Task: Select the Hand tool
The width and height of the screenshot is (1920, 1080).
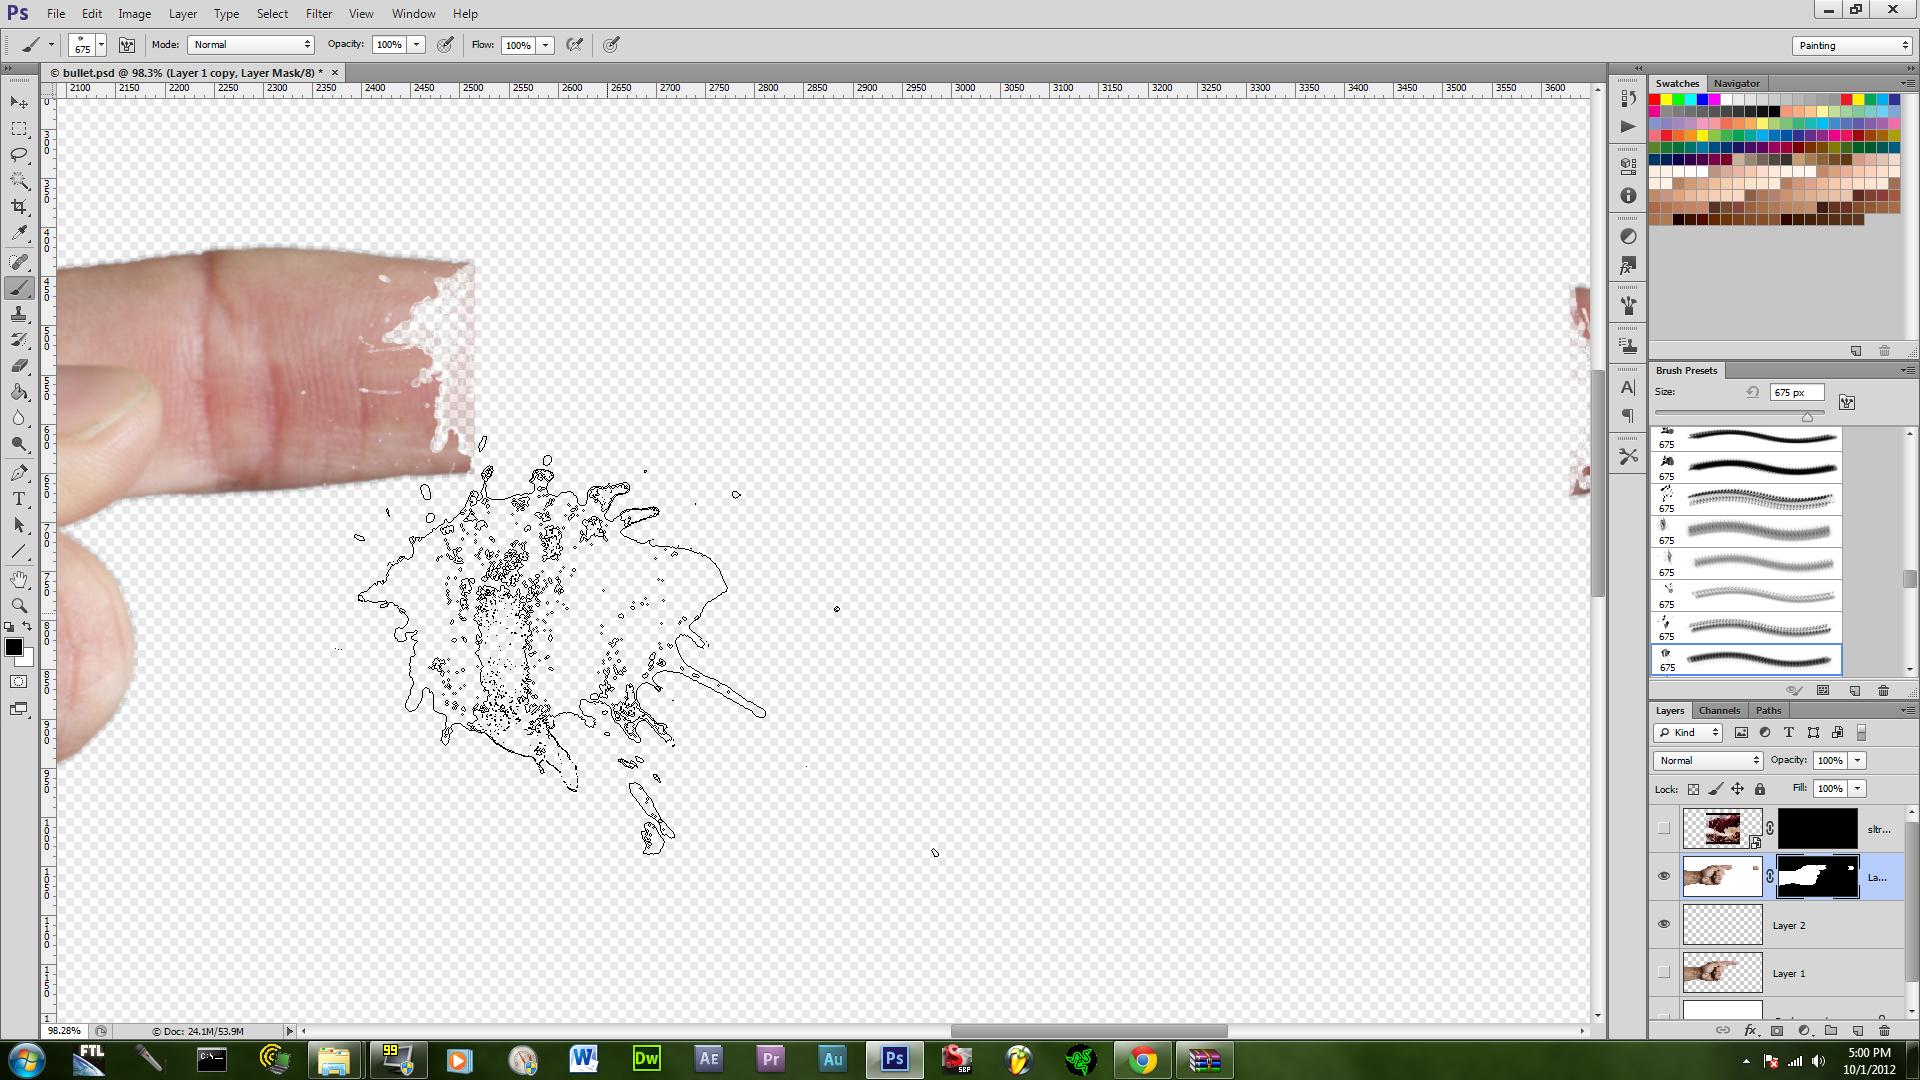Action: (19, 580)
